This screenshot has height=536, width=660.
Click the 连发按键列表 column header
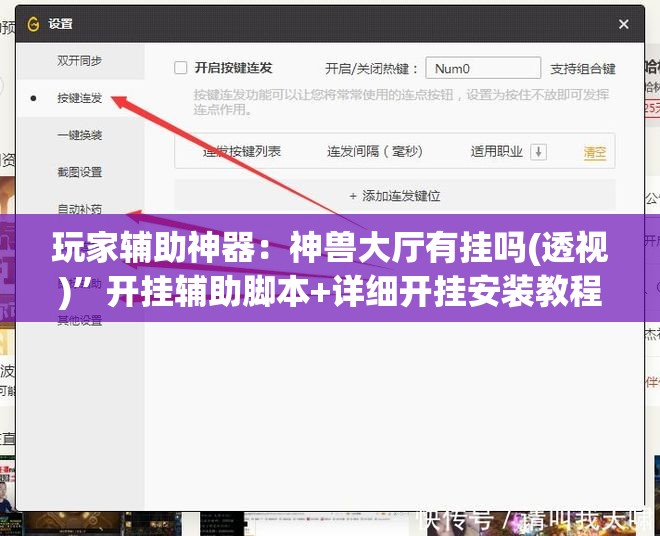[242, 151]
